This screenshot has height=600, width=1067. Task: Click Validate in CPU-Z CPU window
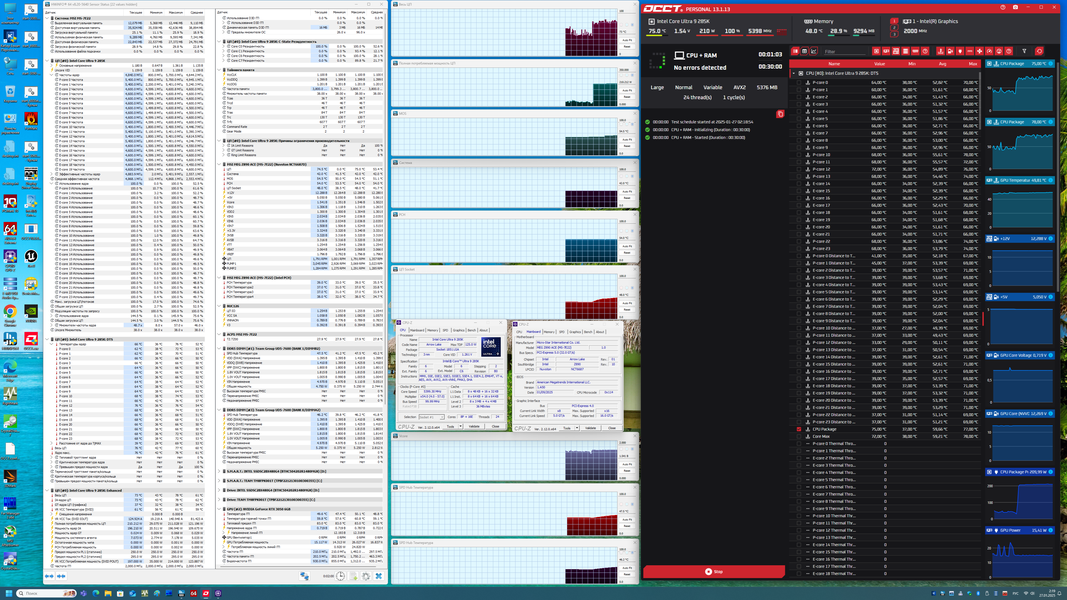[x=474, y=427]
